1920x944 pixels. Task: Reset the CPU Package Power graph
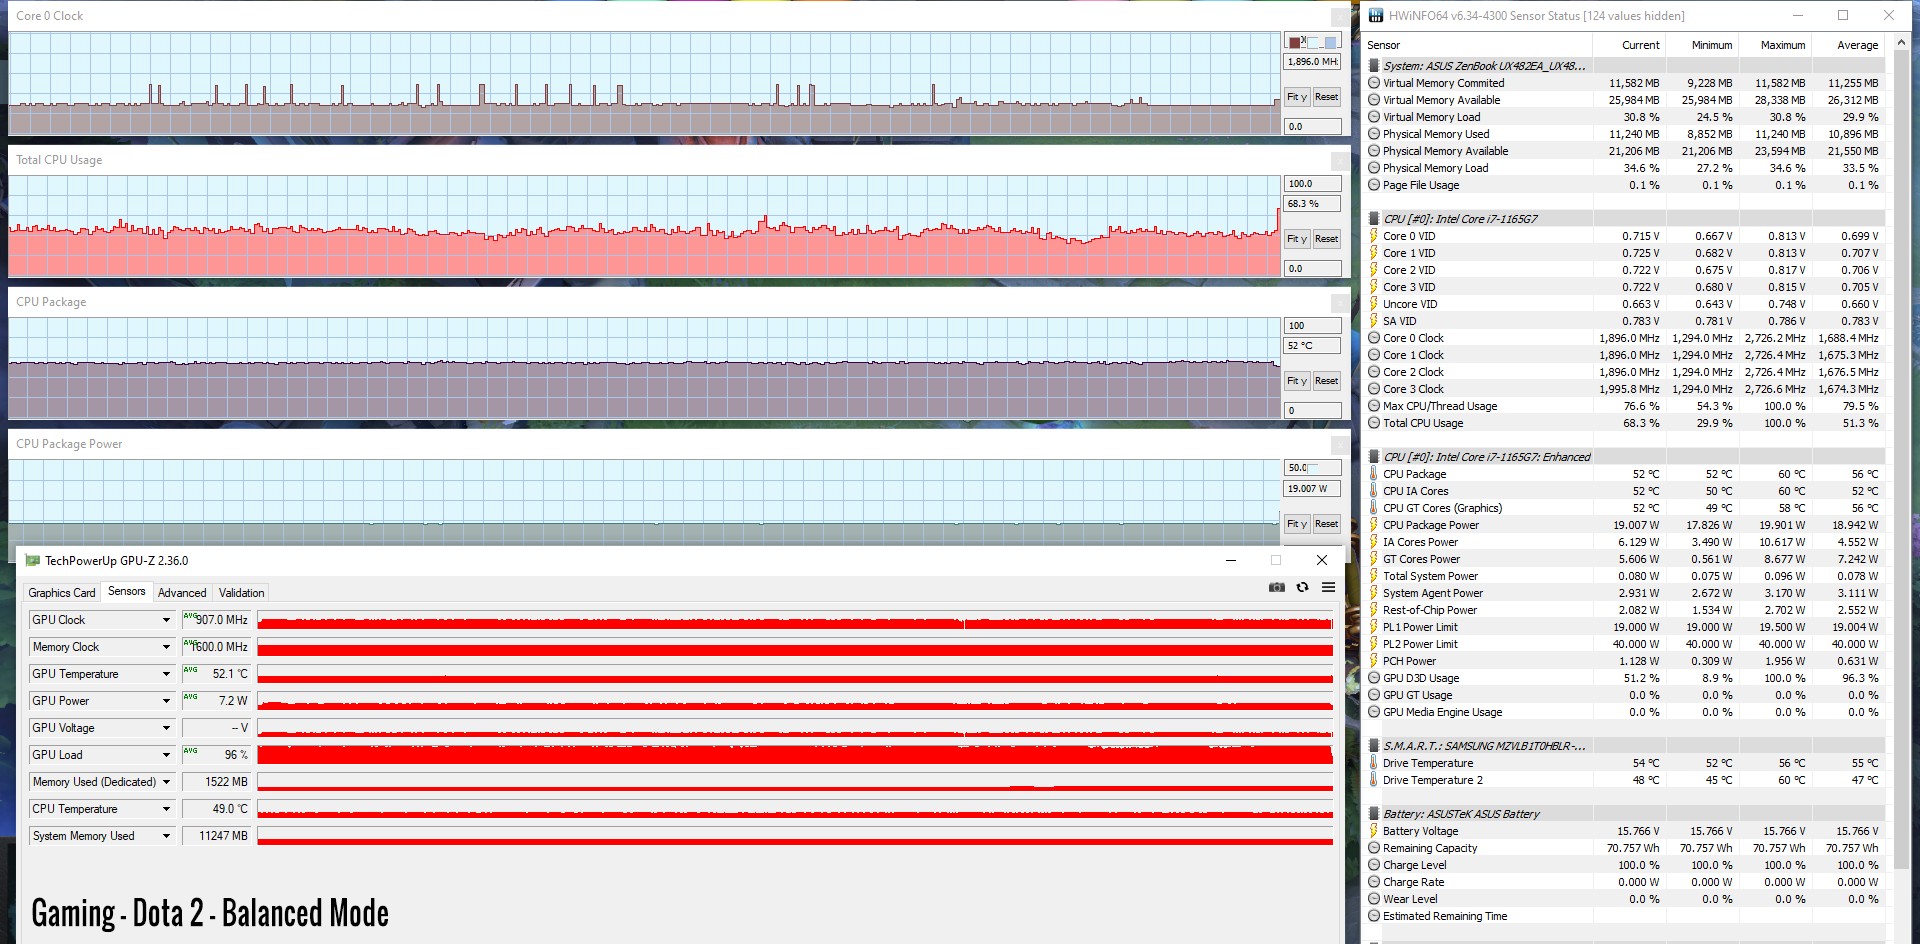tap(1327, 524)
